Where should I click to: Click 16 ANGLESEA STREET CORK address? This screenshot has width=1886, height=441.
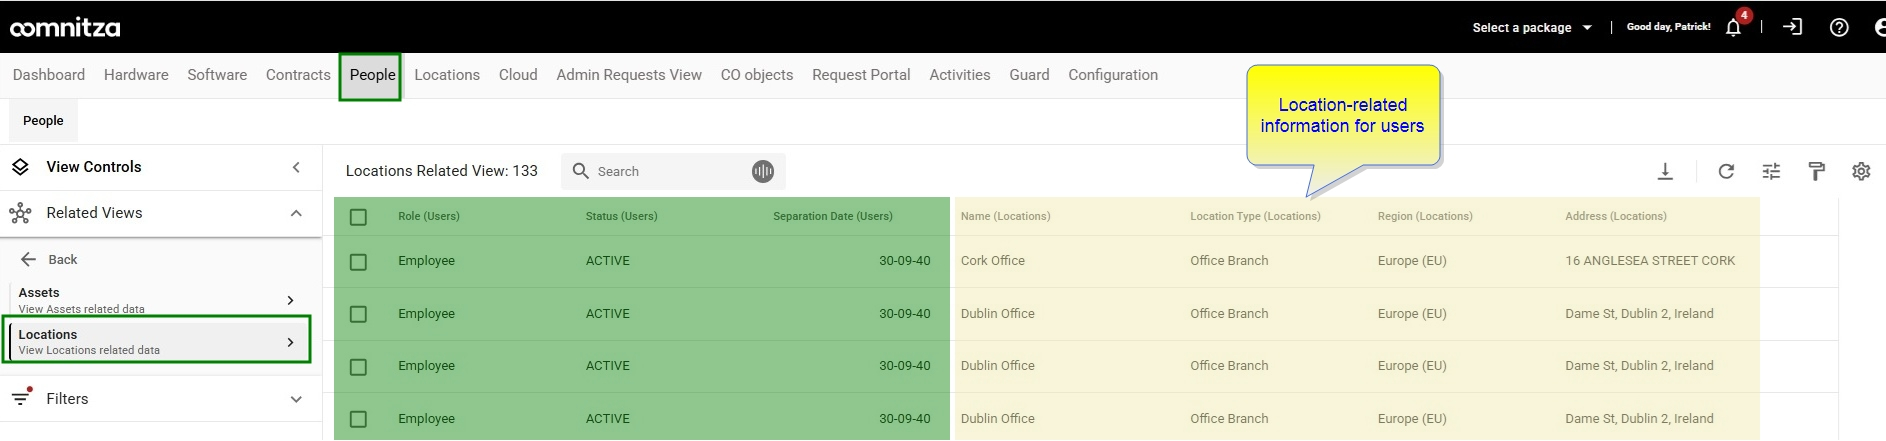coord(1650,261)
